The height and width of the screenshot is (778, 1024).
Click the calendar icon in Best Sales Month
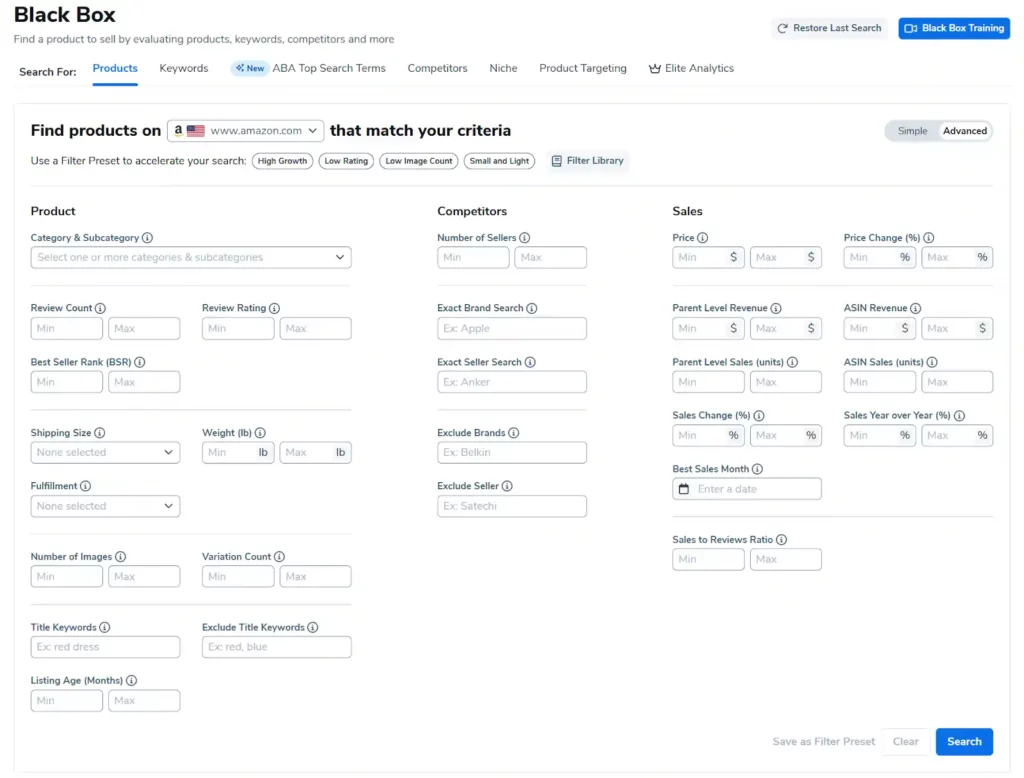(684, 489)
